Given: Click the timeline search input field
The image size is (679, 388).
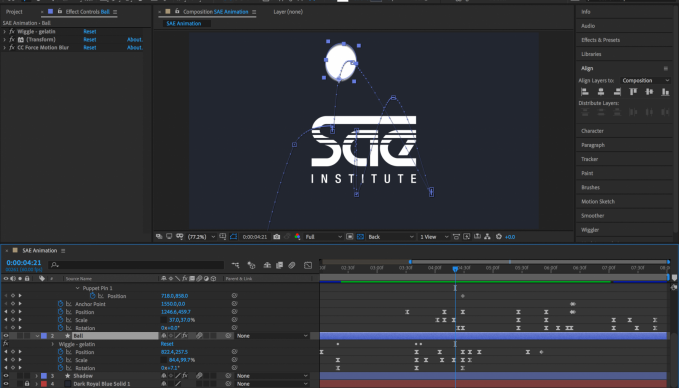Looking at the screenshot, I should (137, 265).
